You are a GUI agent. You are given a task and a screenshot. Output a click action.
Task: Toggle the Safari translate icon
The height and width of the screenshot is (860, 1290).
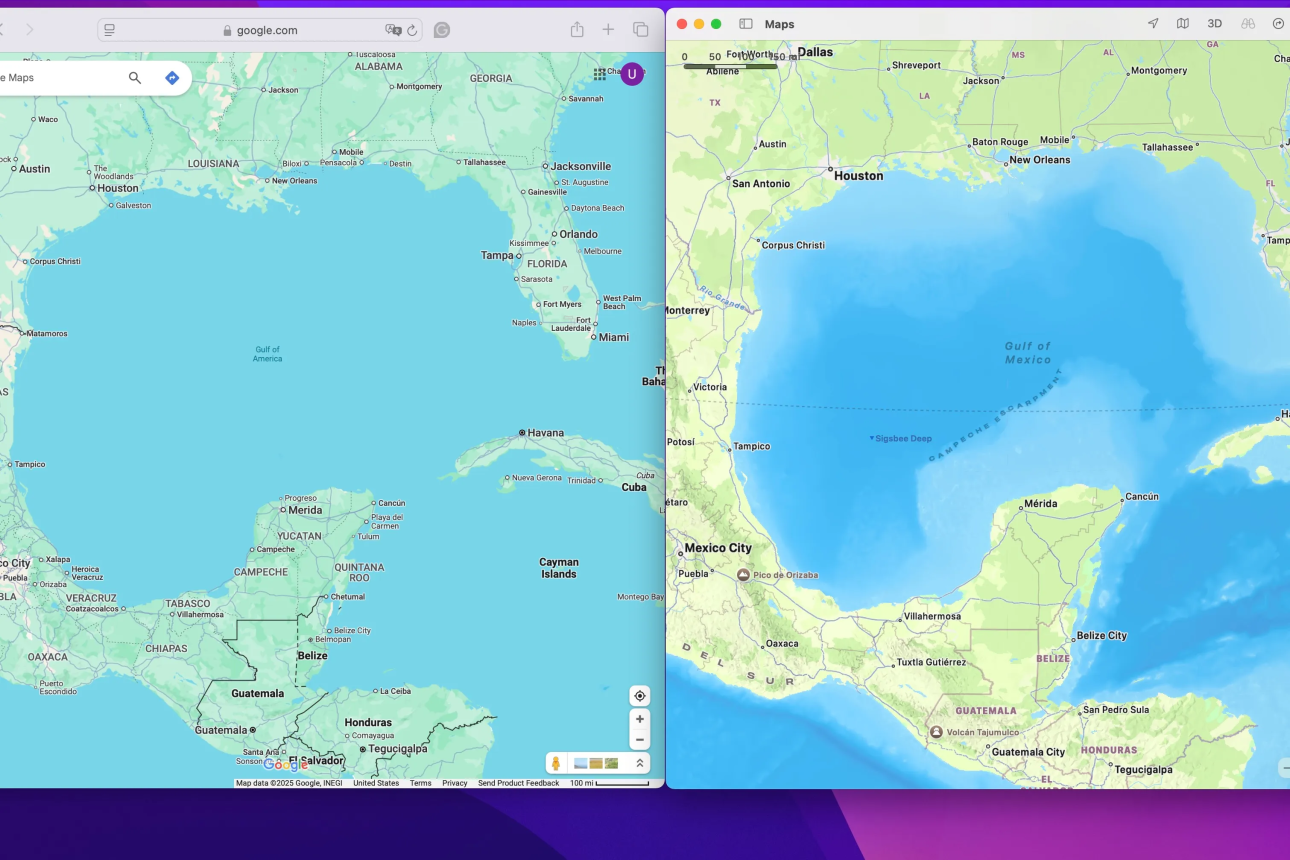pos(393,30)
